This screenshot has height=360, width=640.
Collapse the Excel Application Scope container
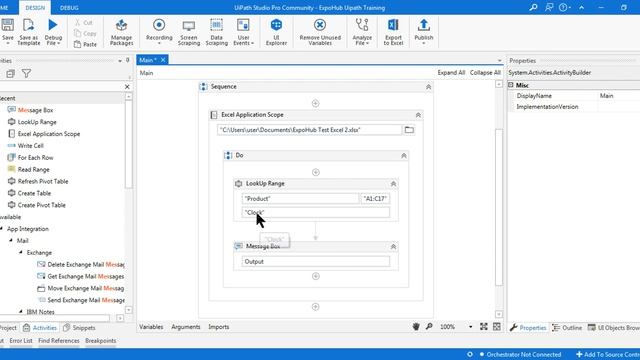(x=418, y=115)
